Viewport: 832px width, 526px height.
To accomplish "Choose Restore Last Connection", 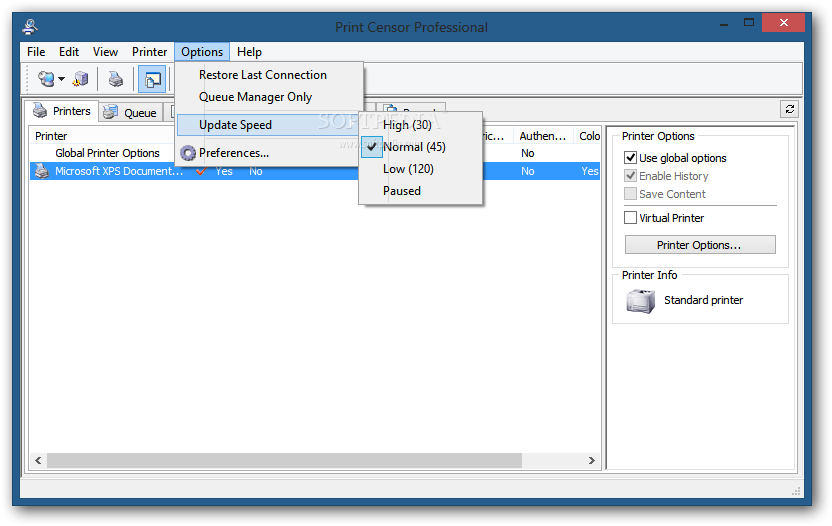I will 263,75.
